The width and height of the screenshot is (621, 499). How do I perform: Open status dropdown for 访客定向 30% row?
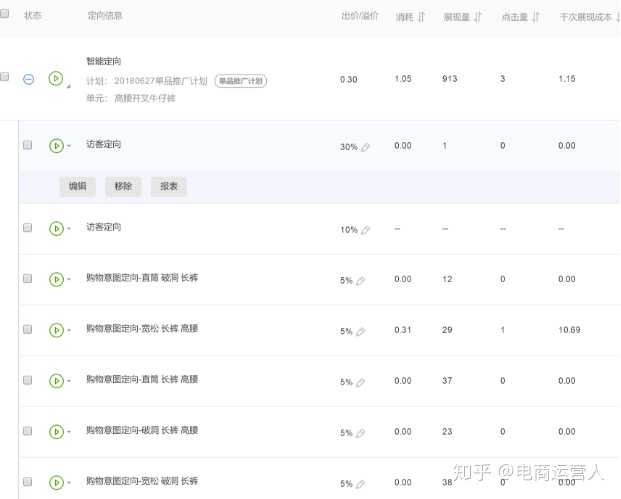pyautogui.click(x=69, y=146)
